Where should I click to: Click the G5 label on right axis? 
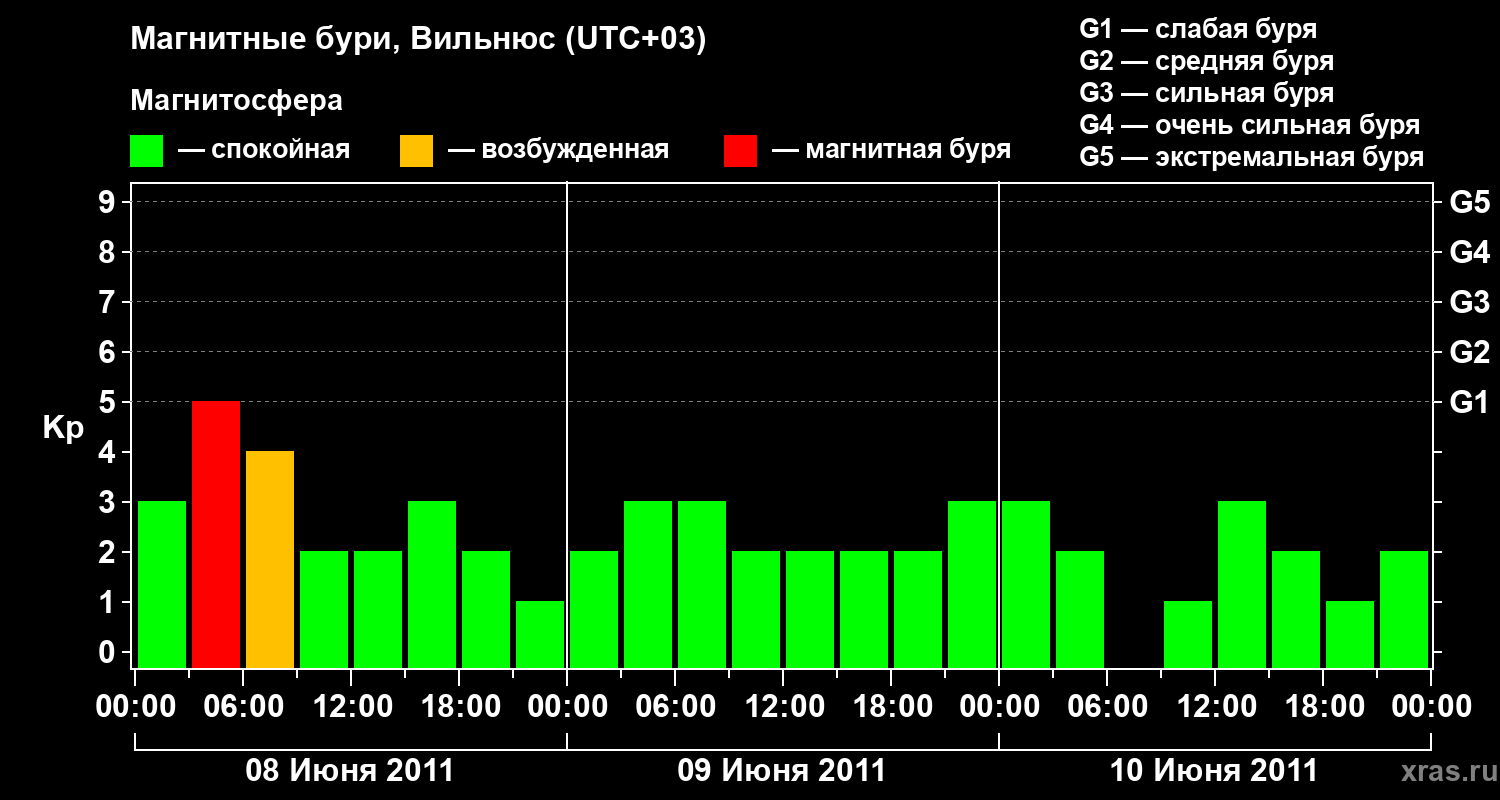tap(1469, 202)
